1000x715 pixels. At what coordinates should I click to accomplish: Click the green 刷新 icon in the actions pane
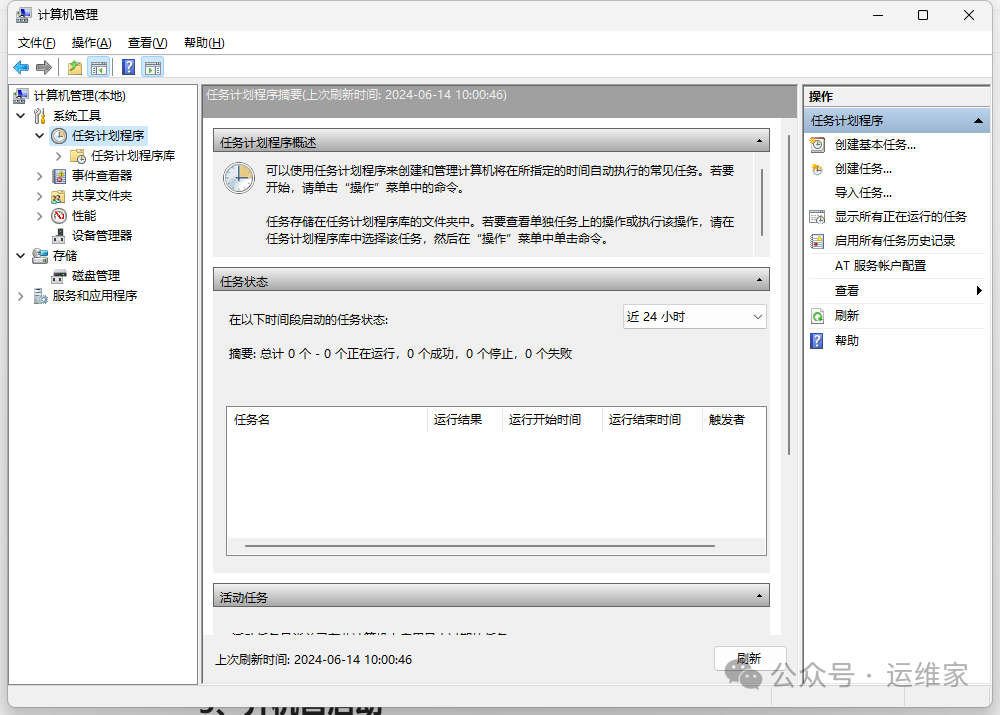(817, 316)
